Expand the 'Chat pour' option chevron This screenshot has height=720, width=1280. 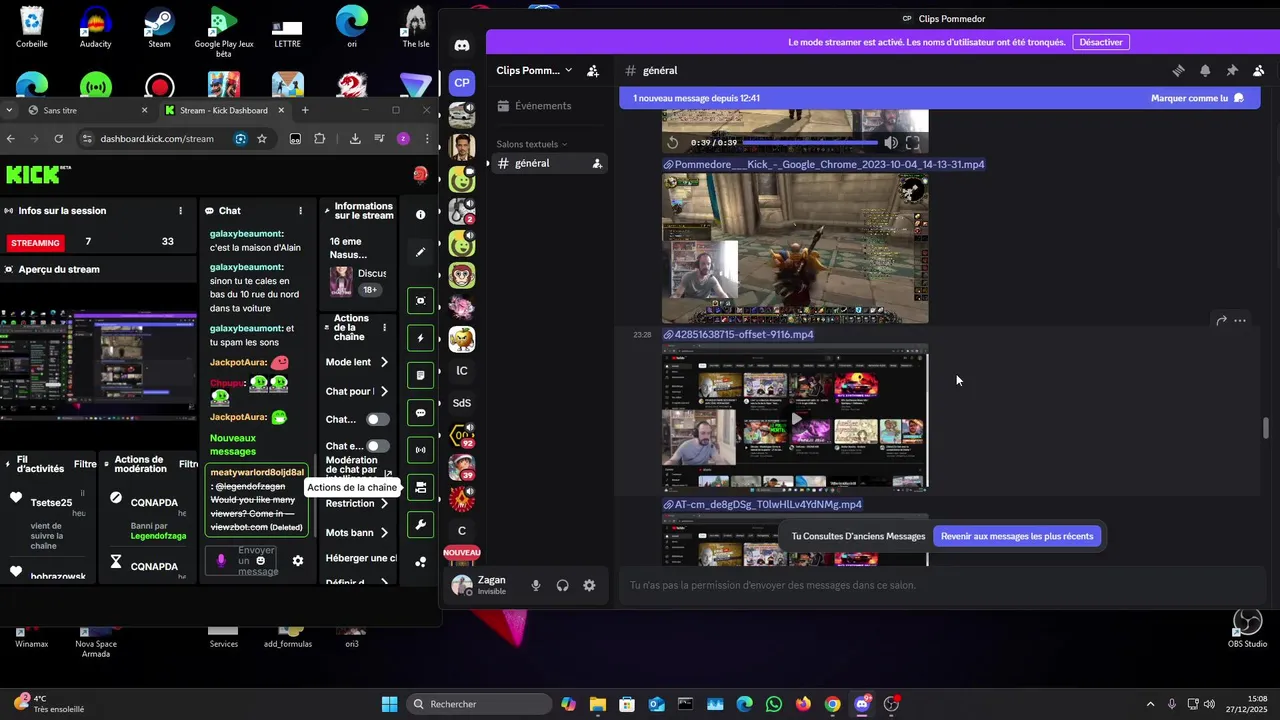point(384,391)
